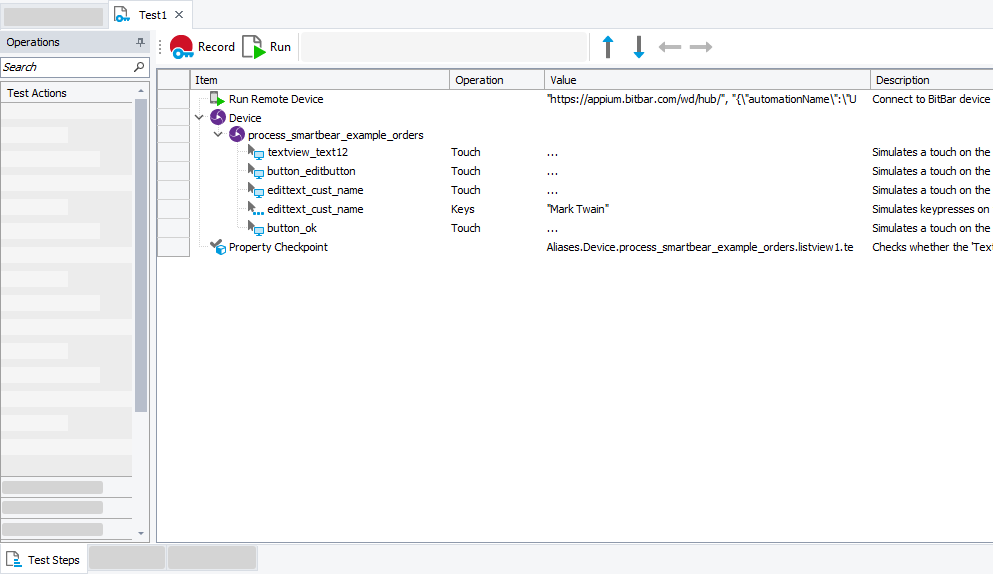Click in the Operations Search field
The height and width of the screenshot is (574, 993).
click(65, 67)
